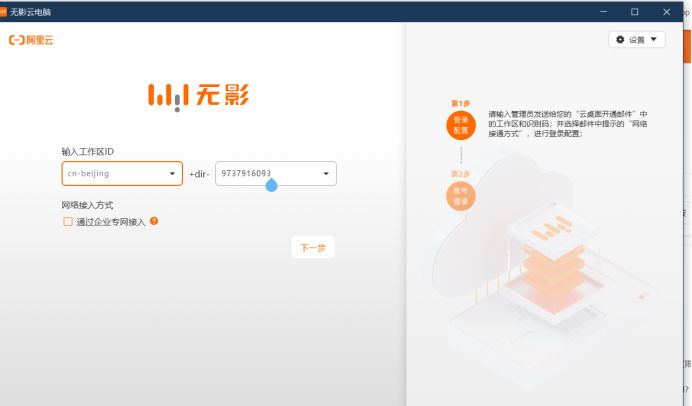692x406 pixels.
Task: Open the workspace ID 9737916093 dropdown arrow
Action: 326,173
